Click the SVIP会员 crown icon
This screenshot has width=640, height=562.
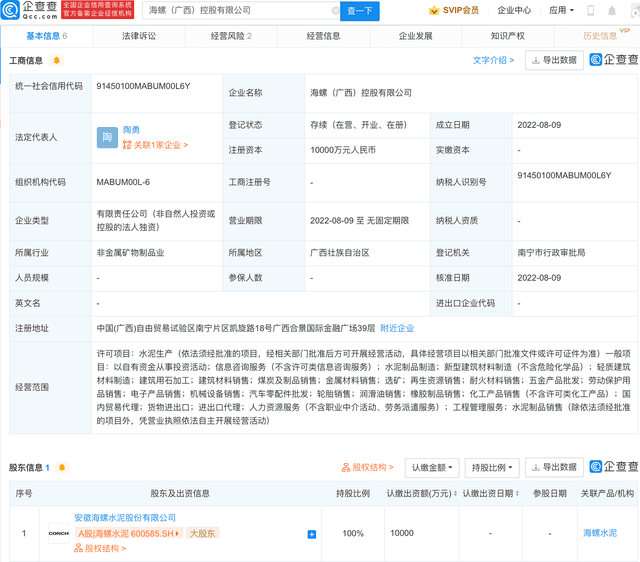434,11
